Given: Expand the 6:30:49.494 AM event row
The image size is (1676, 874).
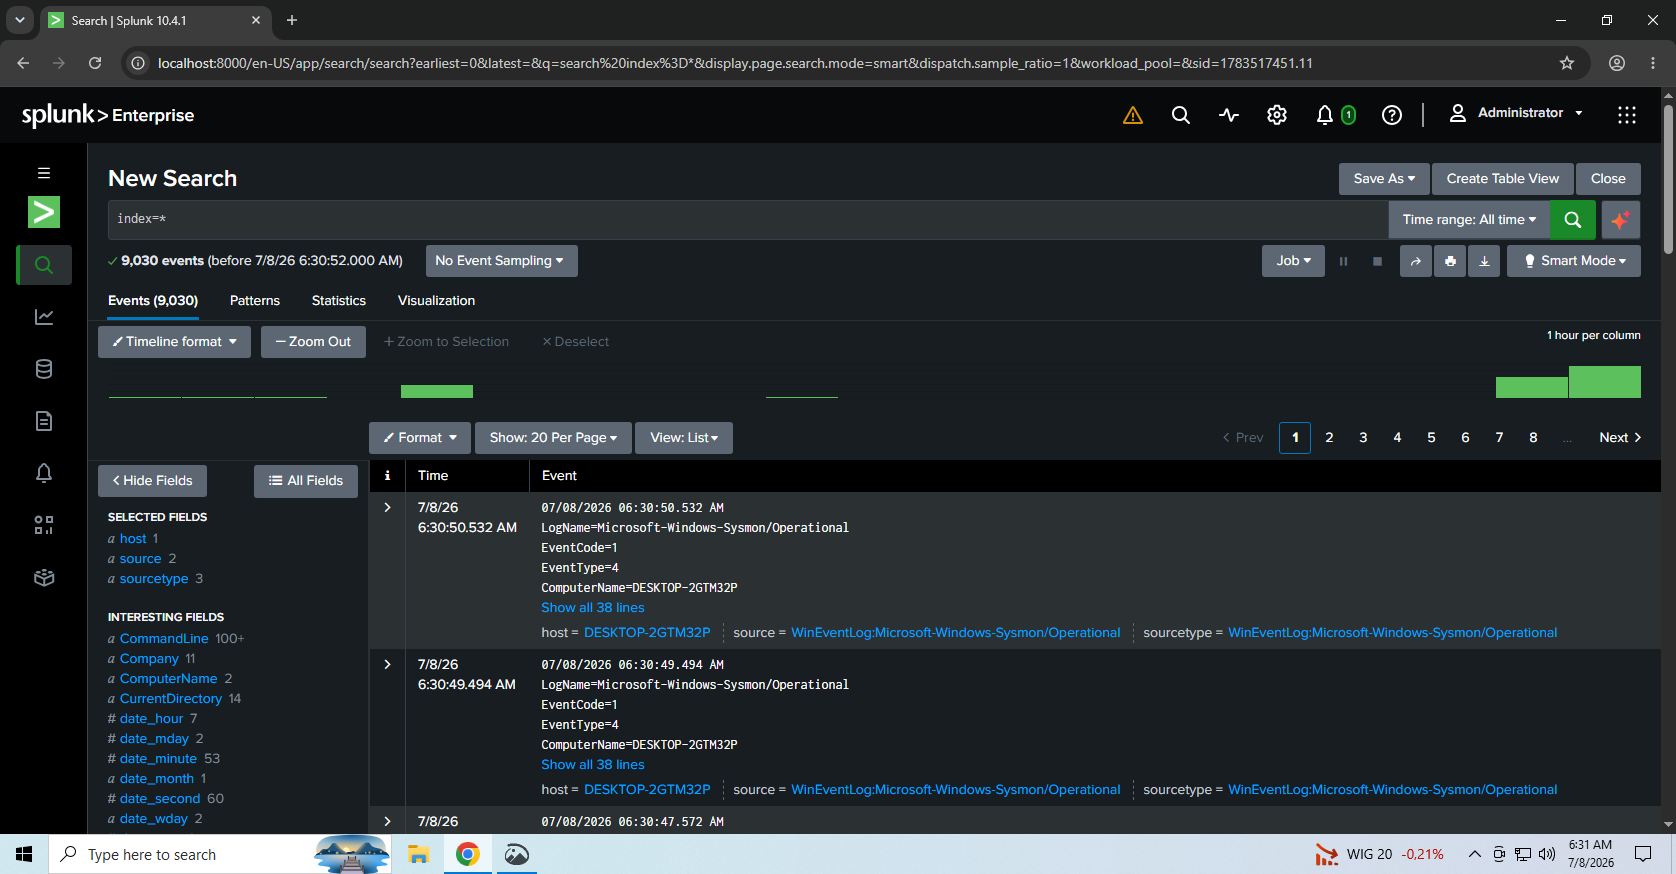Looking at the screenshot, I should tap(387, 665).
